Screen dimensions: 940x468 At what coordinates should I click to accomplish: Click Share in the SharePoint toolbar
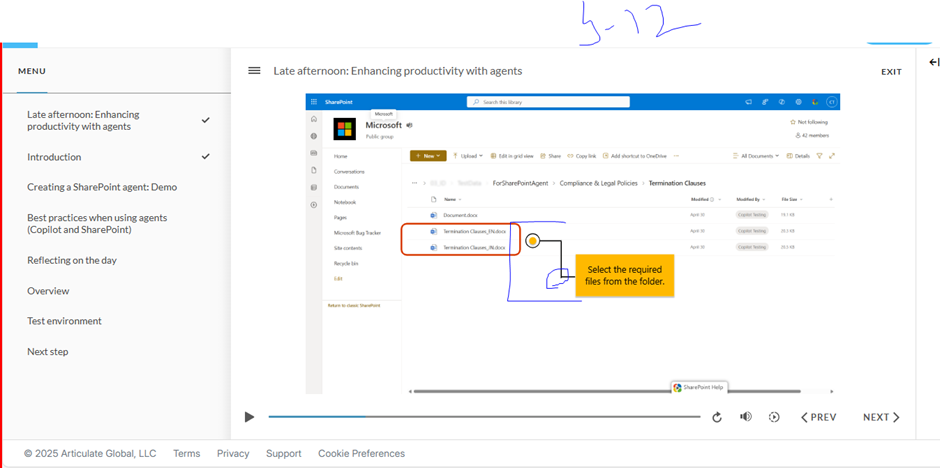tap(550, 156)
